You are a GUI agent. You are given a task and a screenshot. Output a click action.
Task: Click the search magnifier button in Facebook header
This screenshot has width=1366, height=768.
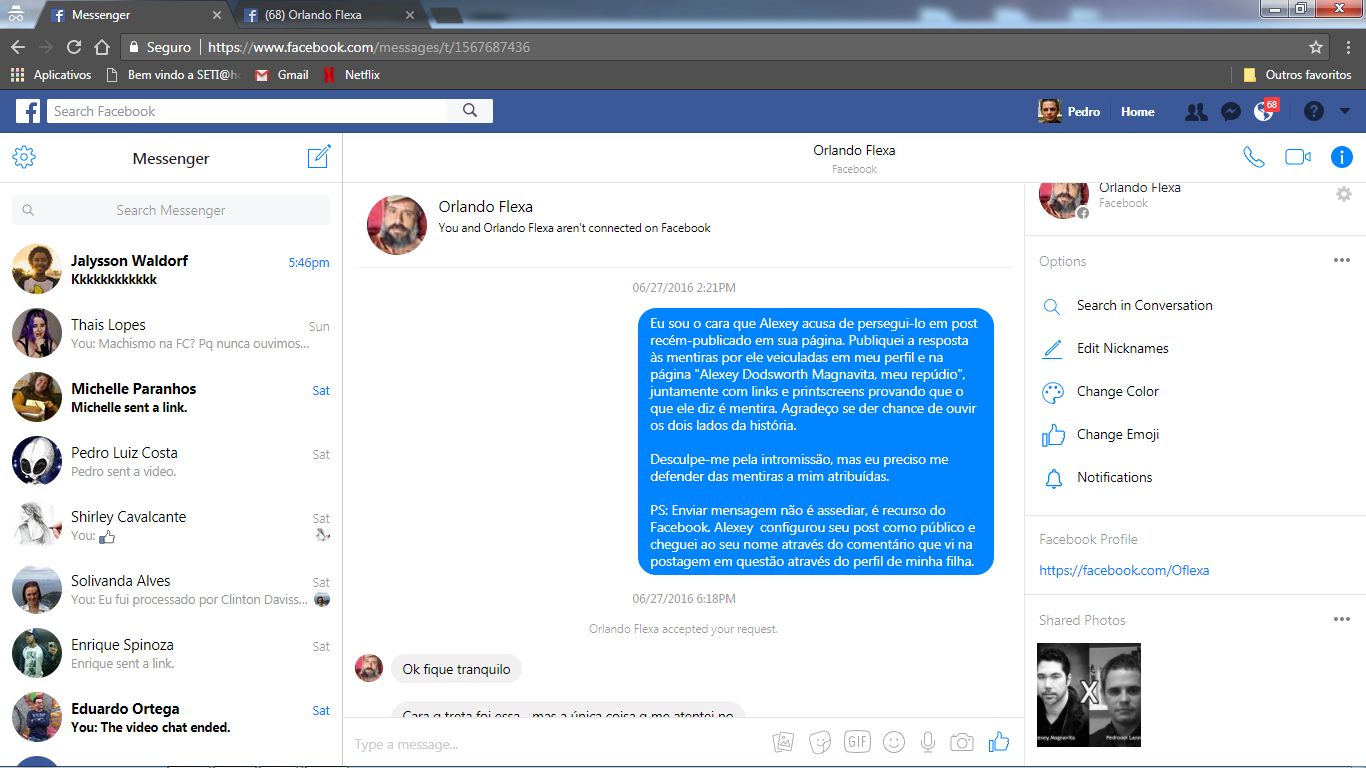470,111
